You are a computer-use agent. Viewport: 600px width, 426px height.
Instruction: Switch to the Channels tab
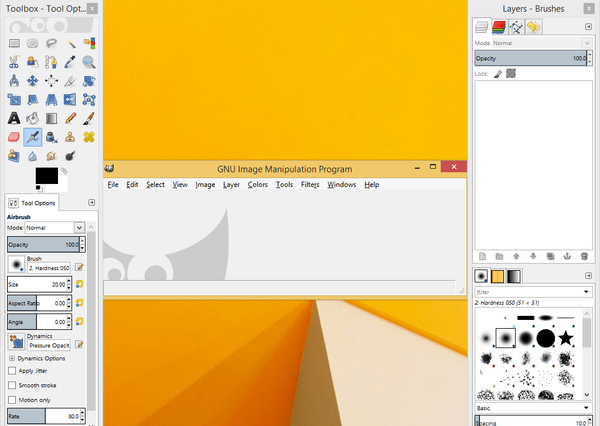499,27
